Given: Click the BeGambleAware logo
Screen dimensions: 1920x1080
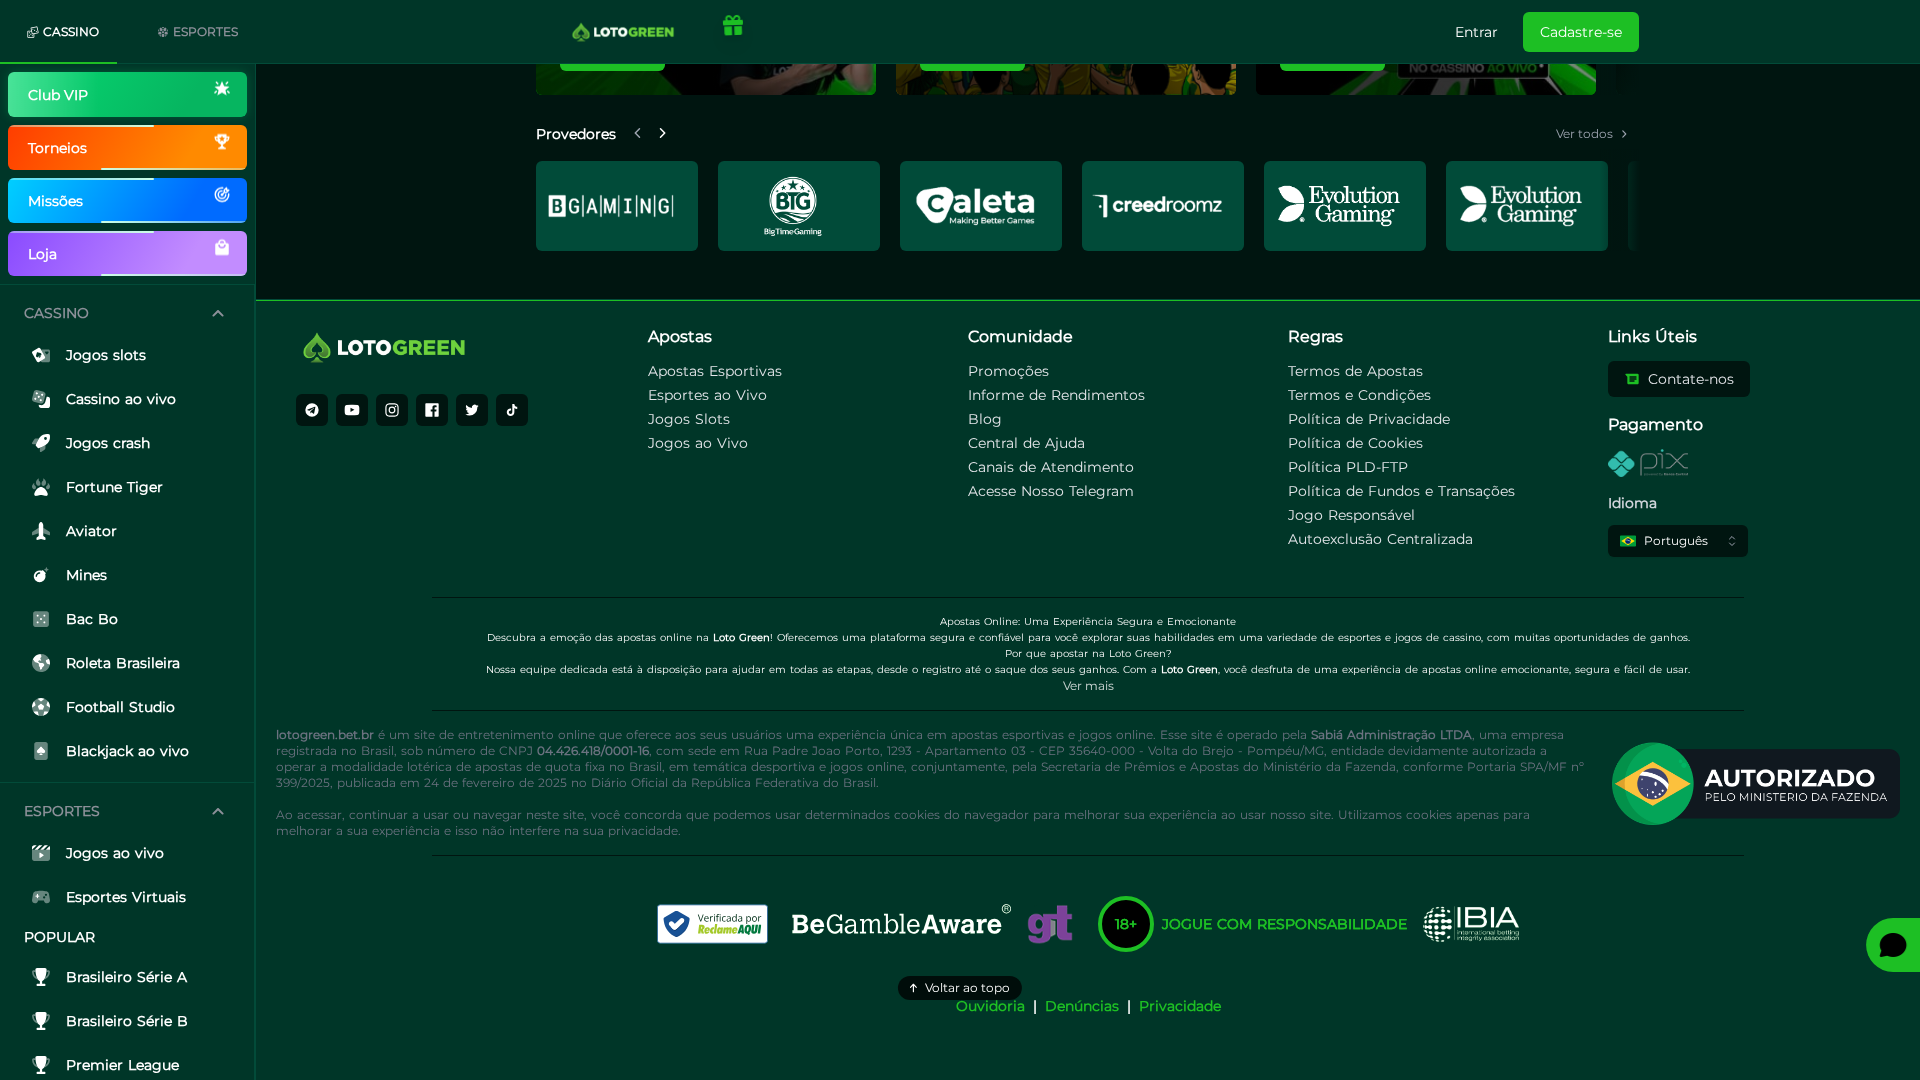Looking at the screenshot, I should (x=901, y=922).
